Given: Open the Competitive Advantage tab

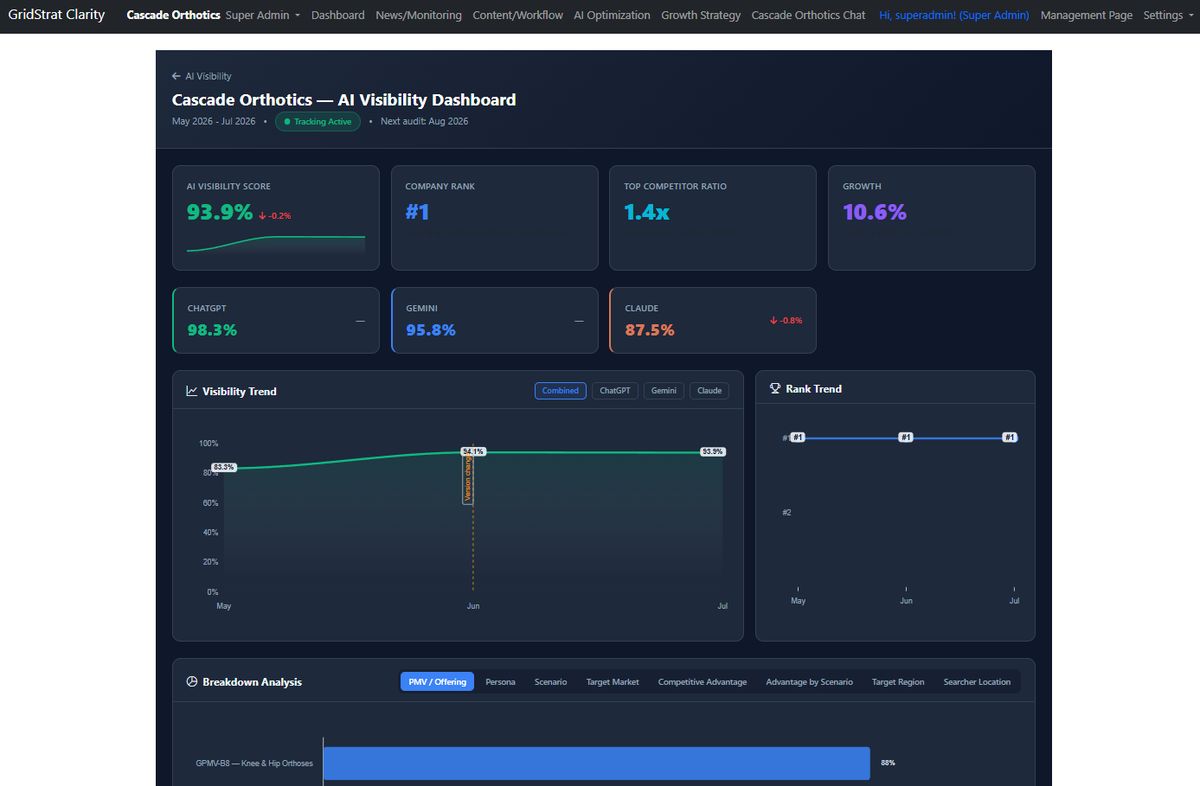Looking at the screenshot, I should pyautogui.click(x=702, y=682).
